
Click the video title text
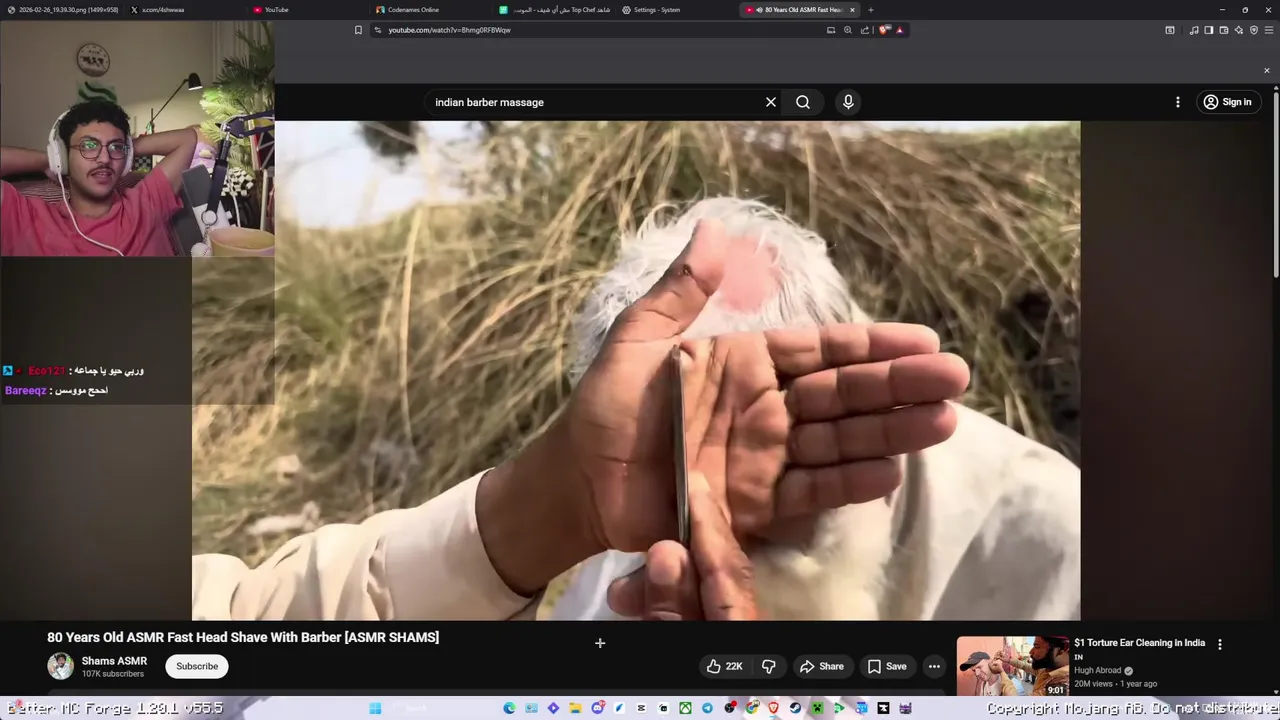click(243, 637)
